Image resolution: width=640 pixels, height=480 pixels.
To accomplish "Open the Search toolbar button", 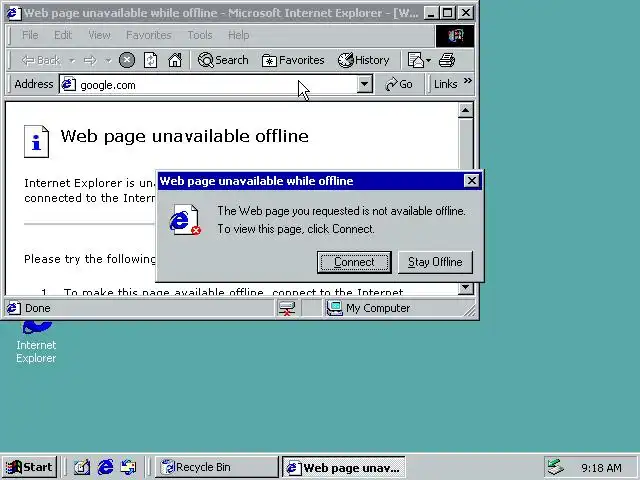I will pyautogui.click(x=223, y=60).
